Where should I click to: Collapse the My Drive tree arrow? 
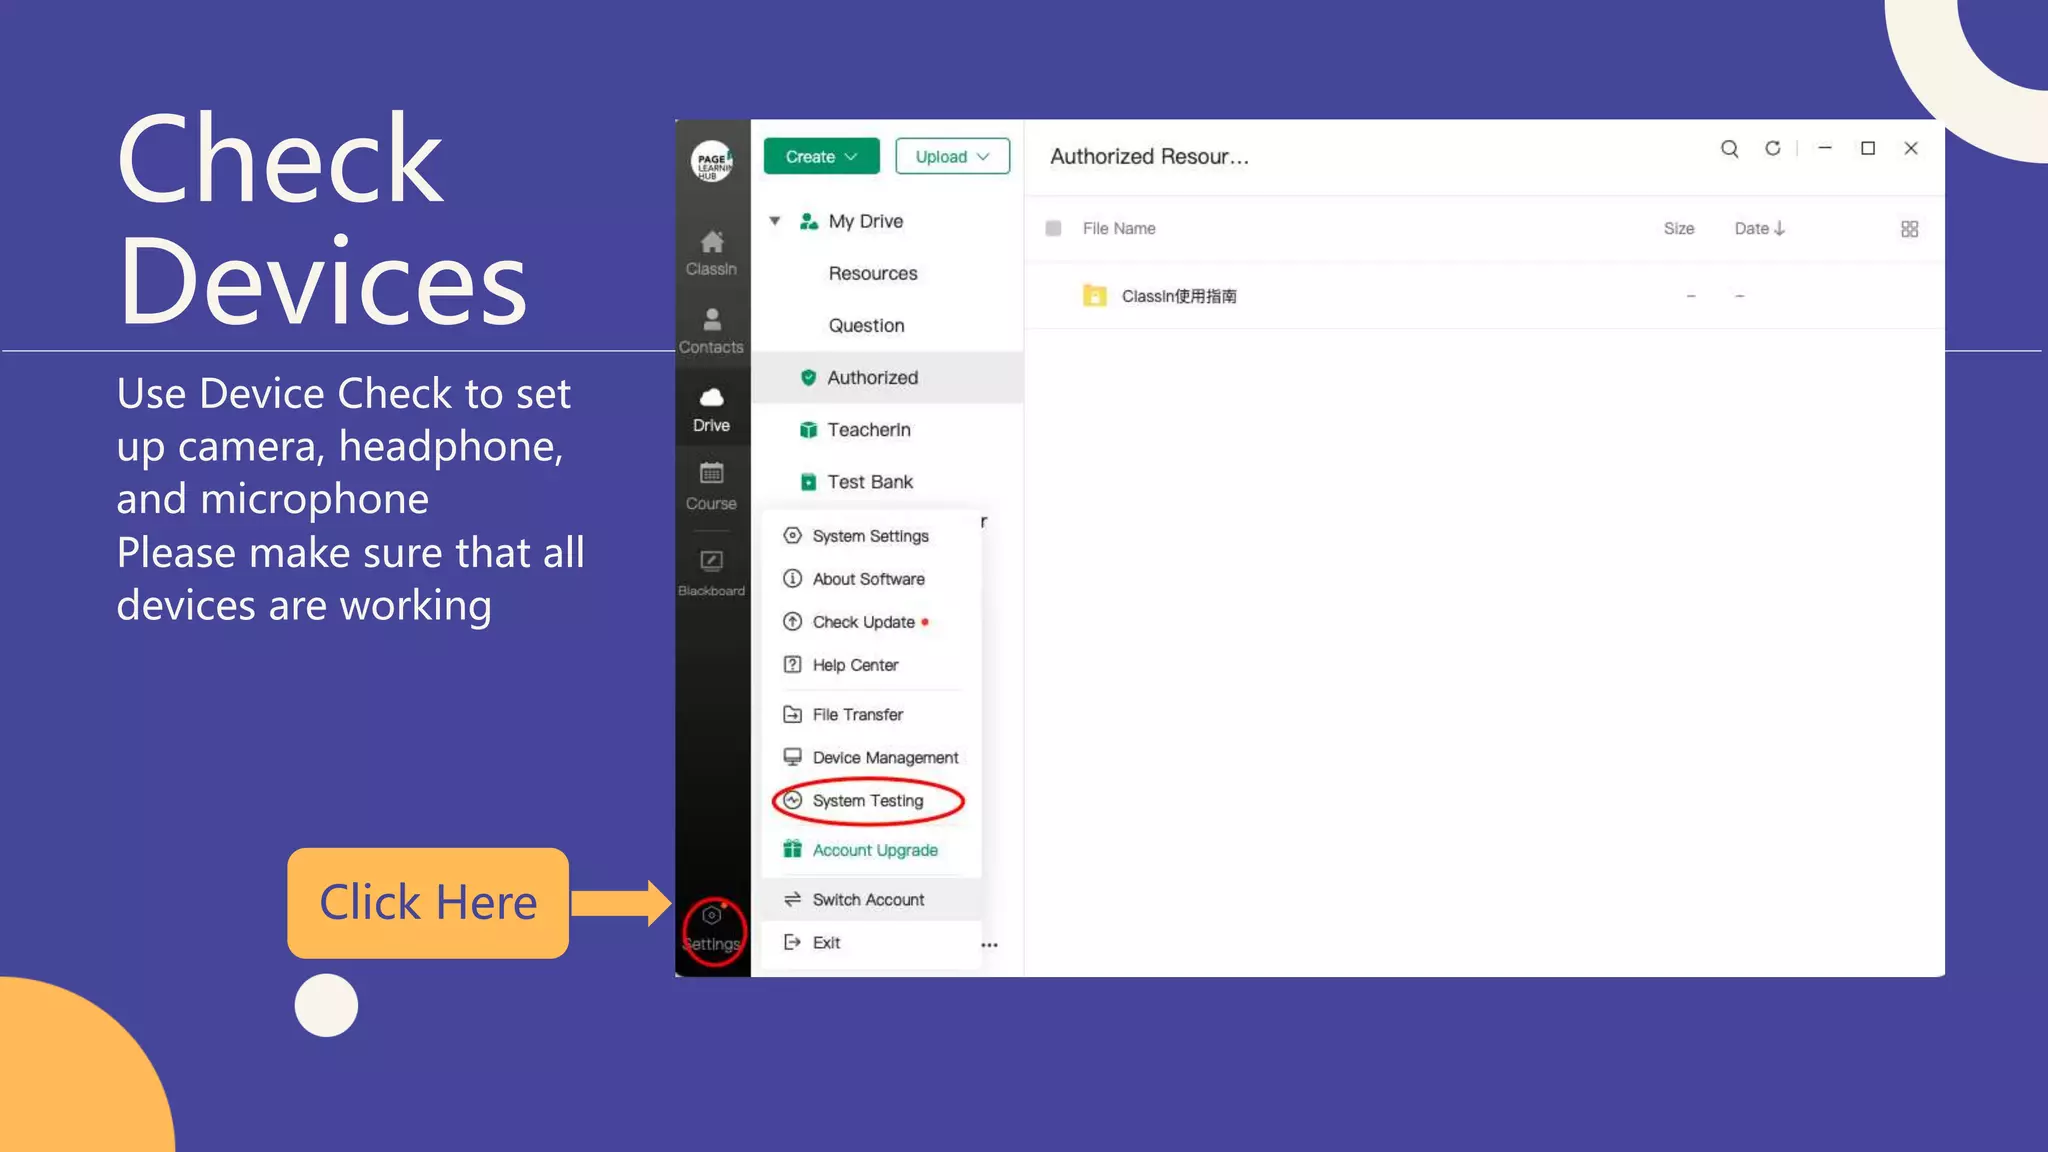coord(775,221)
